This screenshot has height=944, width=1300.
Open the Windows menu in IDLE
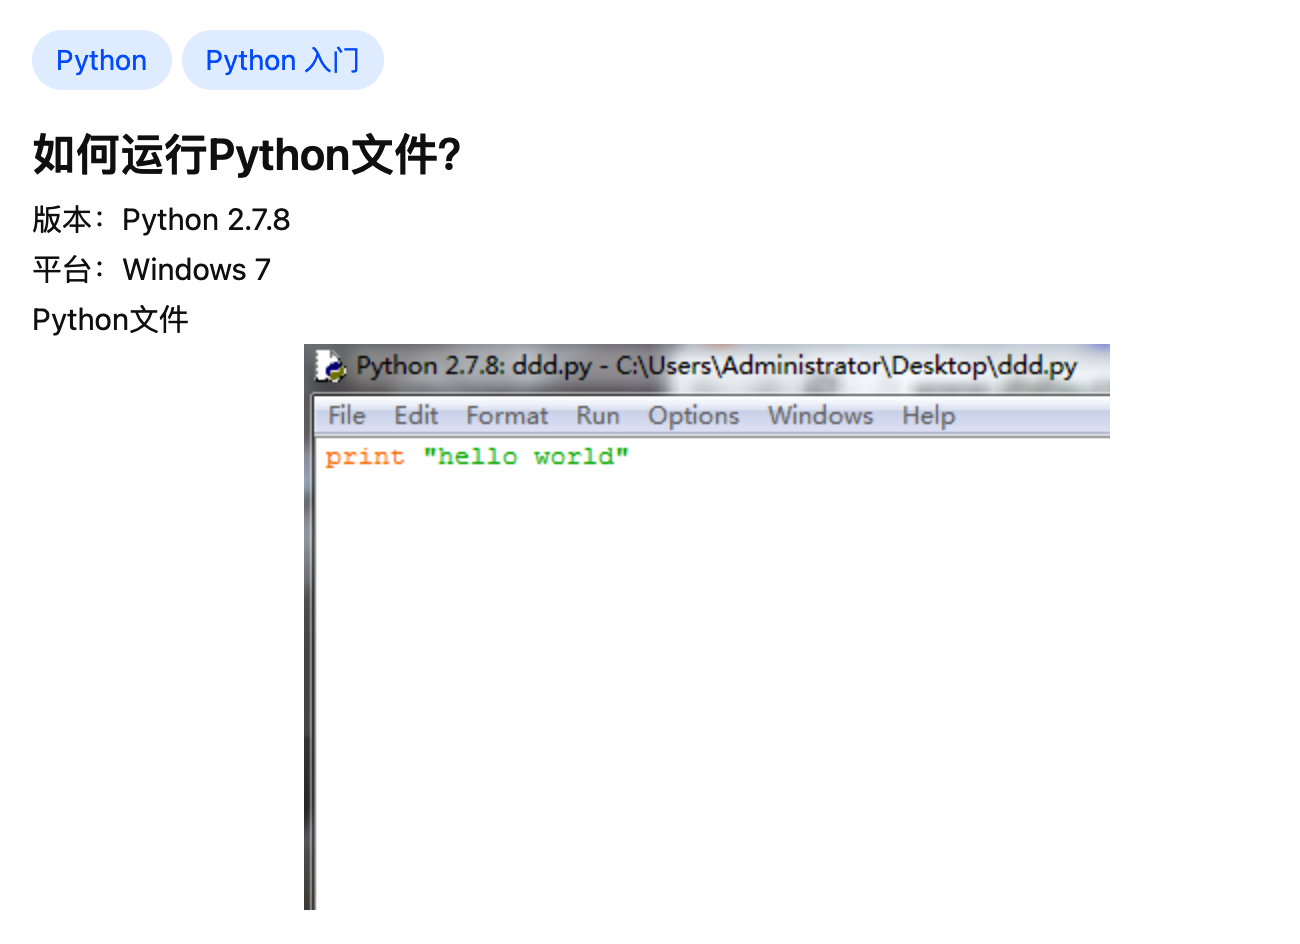pyautogui.click(x=820, y=415)
